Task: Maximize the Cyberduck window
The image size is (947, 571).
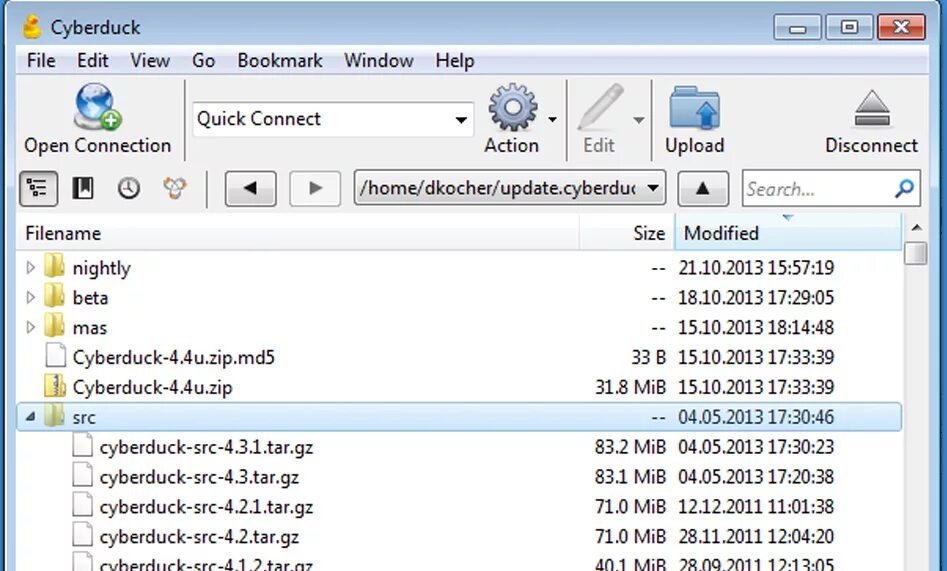Action: coord(849,27)
